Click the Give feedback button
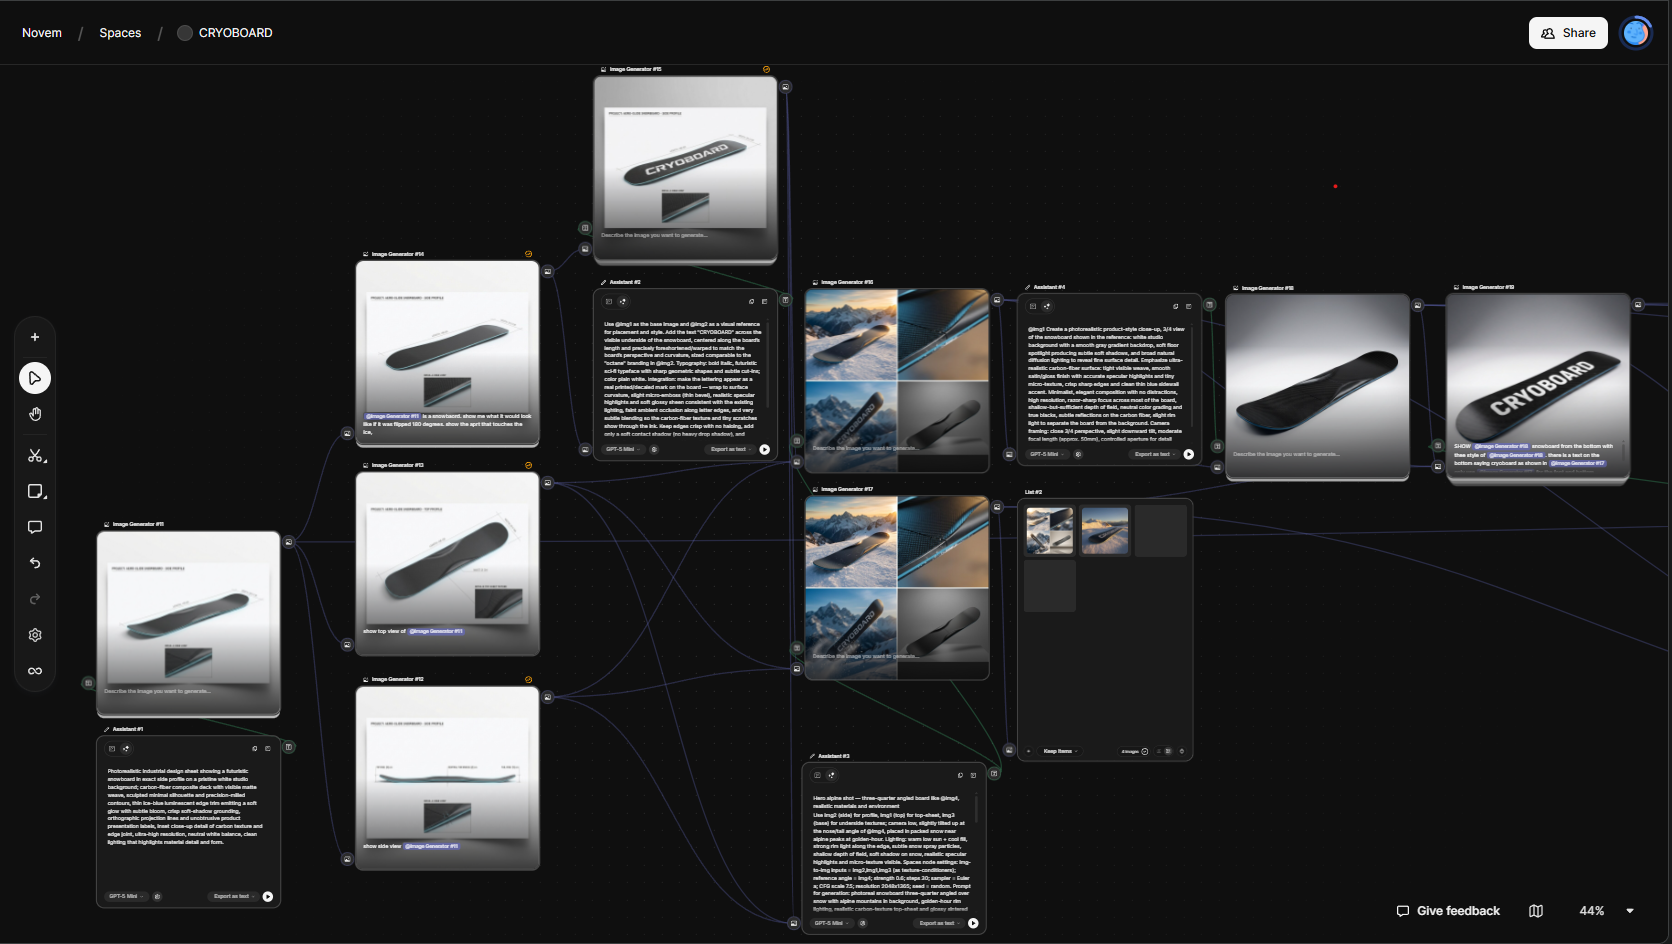The image size is (1672, 944). tap(1448, 911)
